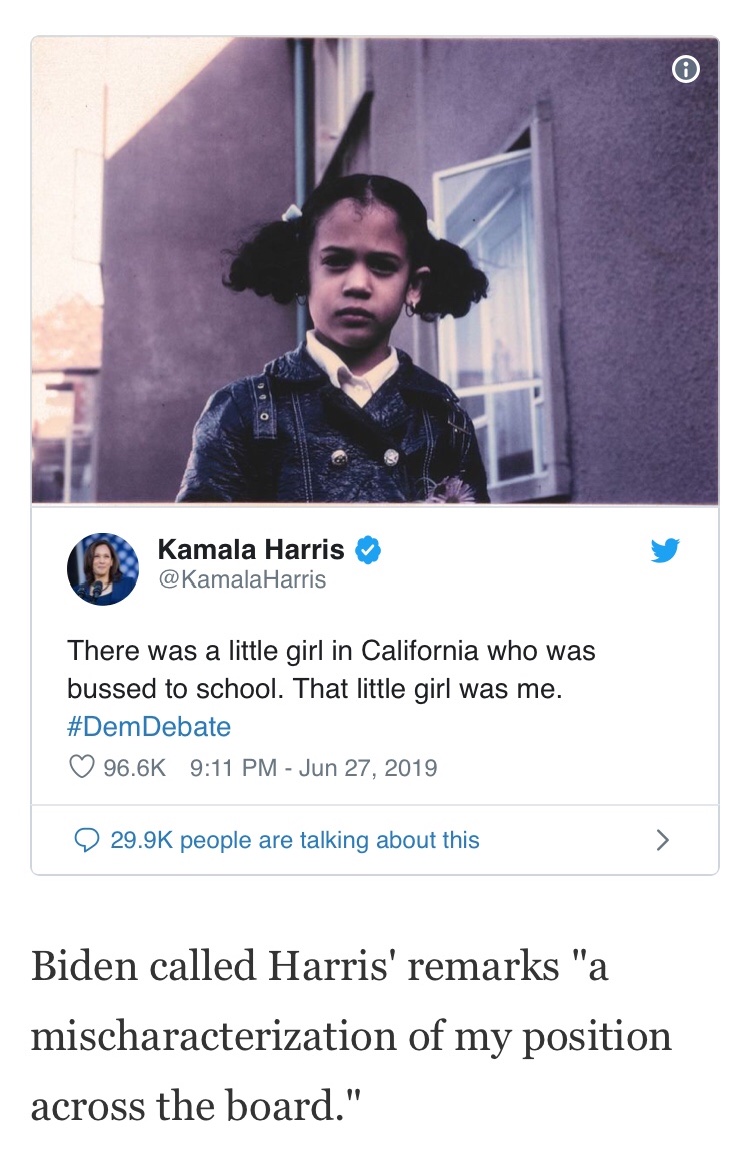Click the article line "Biden called Harris' remarks"
The image size is (746, 1163).
tap(319, 968)
